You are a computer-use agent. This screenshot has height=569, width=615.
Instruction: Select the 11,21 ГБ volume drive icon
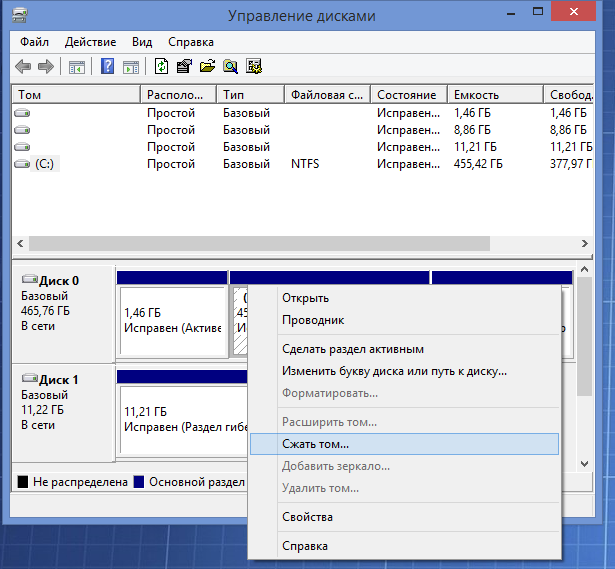[x=22, y=147]
